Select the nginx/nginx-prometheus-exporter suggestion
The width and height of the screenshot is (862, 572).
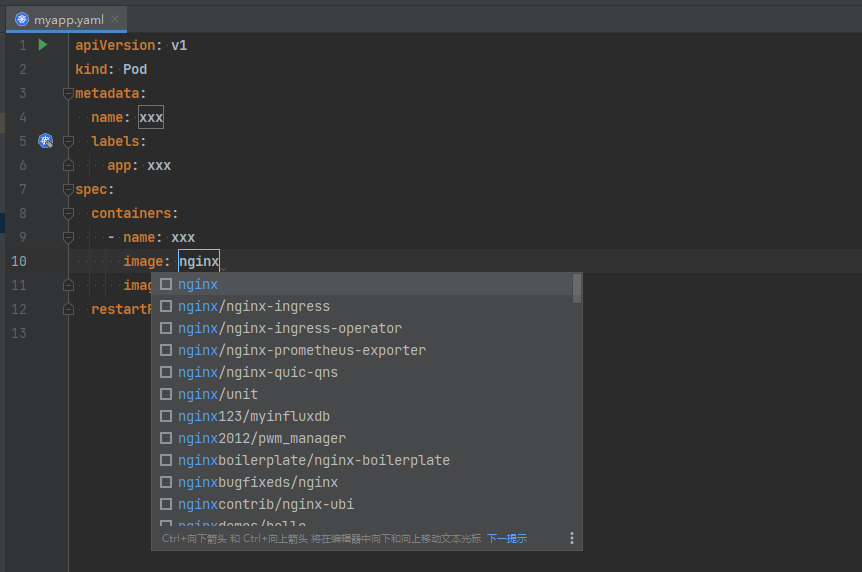coord(302,350)
